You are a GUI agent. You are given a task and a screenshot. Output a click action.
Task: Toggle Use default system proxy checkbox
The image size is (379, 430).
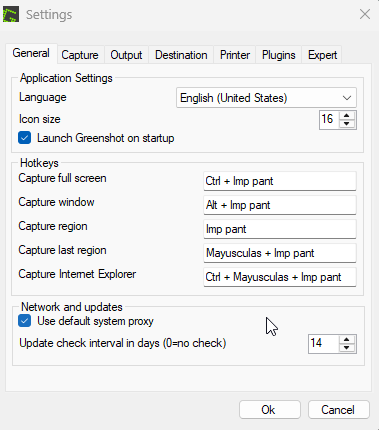(x=25, y=321)
